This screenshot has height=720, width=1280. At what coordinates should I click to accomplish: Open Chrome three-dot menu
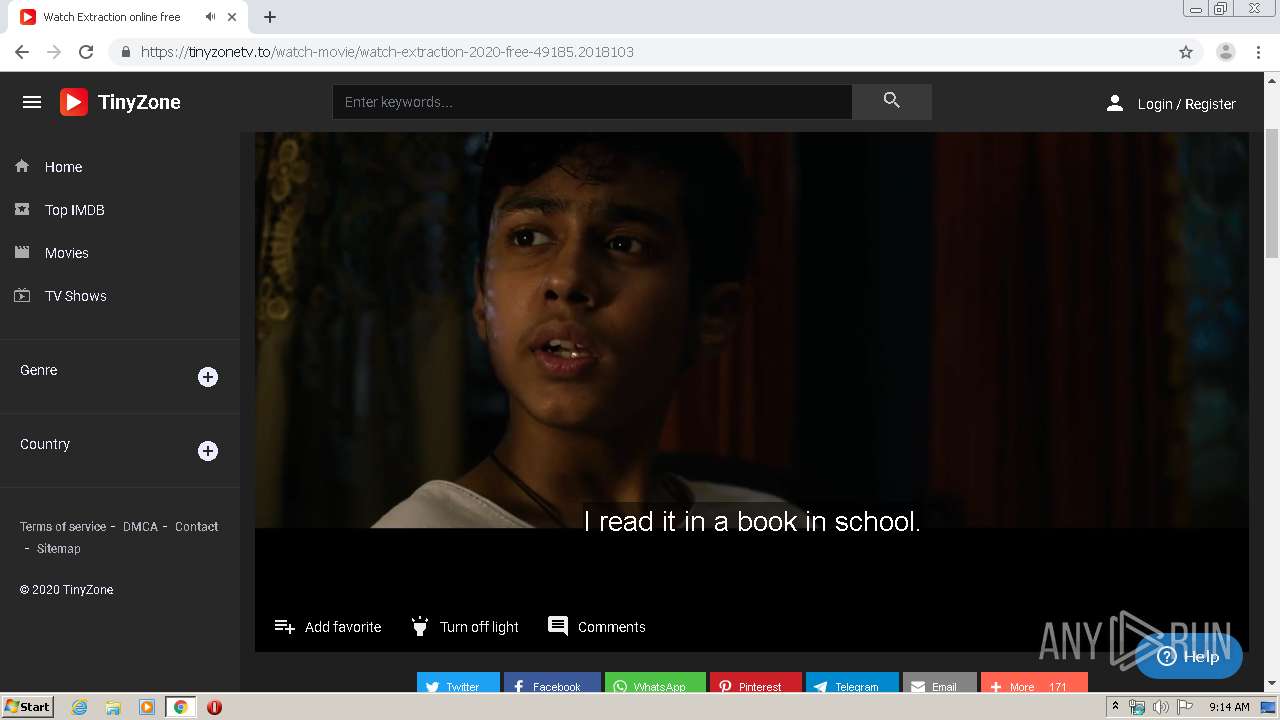(1259, 52)
